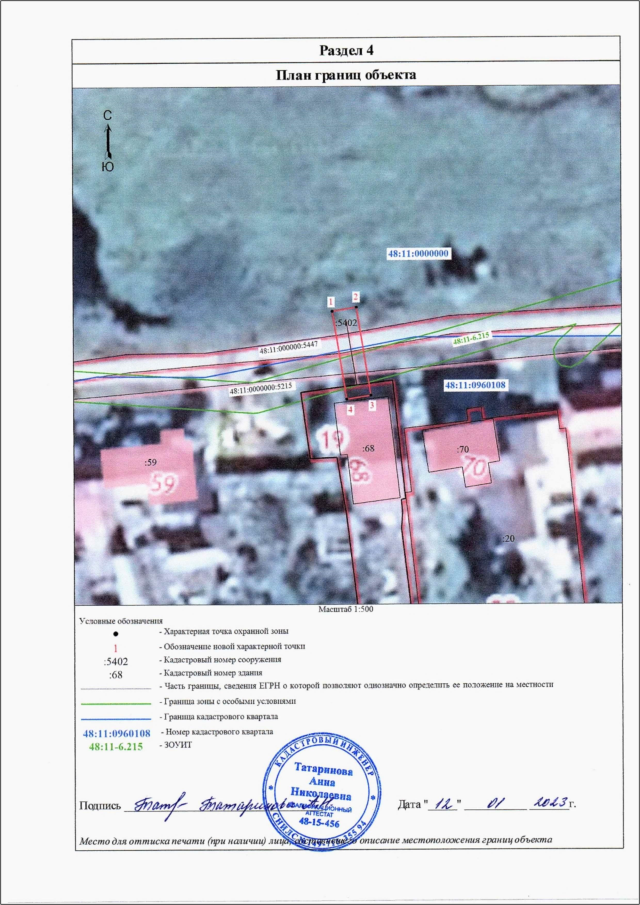This screenshot has height=905, width=640.
Task: Select the black dot symbol in the legend
Action: pos(114,633)
